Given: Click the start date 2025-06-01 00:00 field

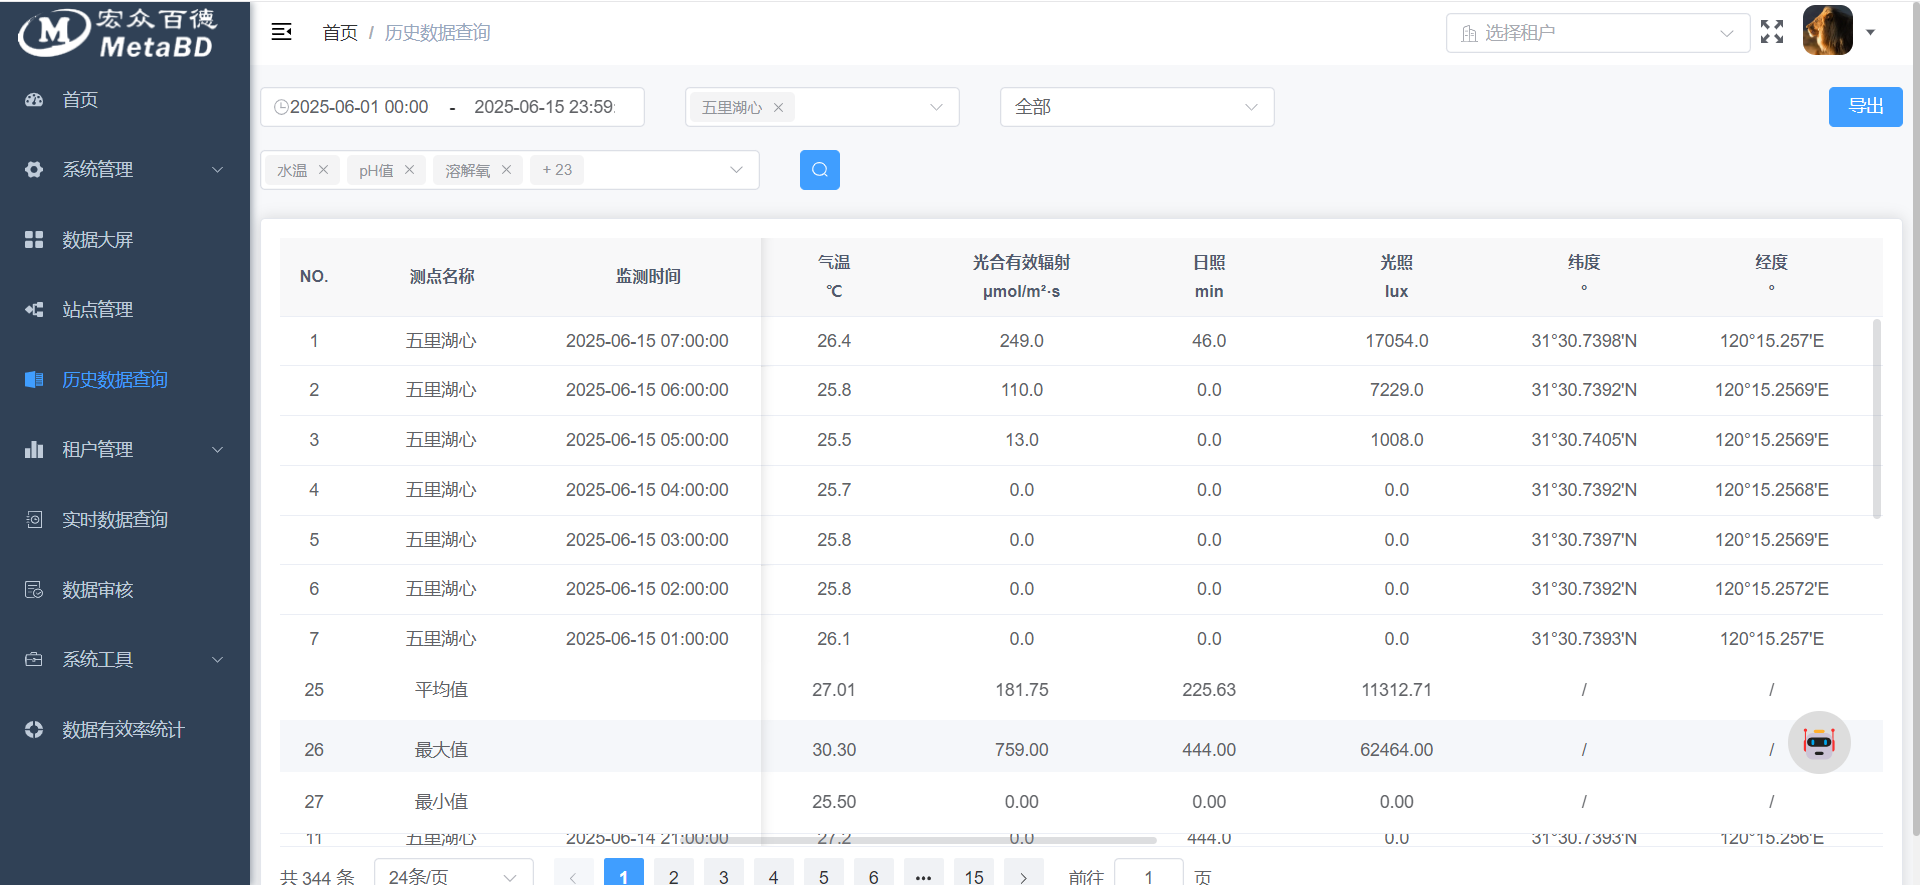Looking at the screenshot, I should (x=359, y=107).
